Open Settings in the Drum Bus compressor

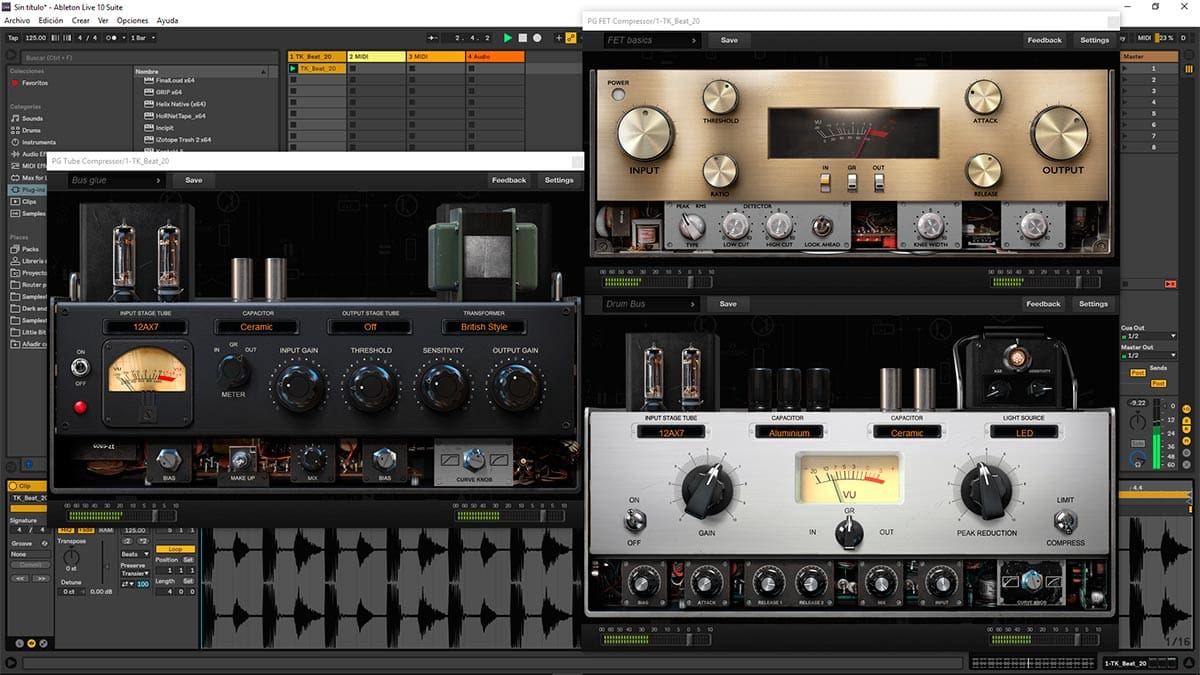click(1093, 304)
